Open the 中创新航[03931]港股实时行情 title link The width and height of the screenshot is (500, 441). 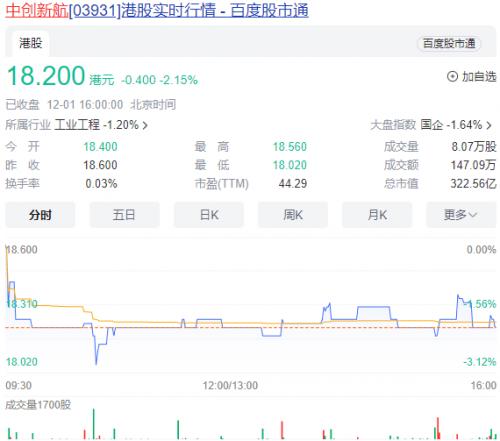tap(157, 11)
